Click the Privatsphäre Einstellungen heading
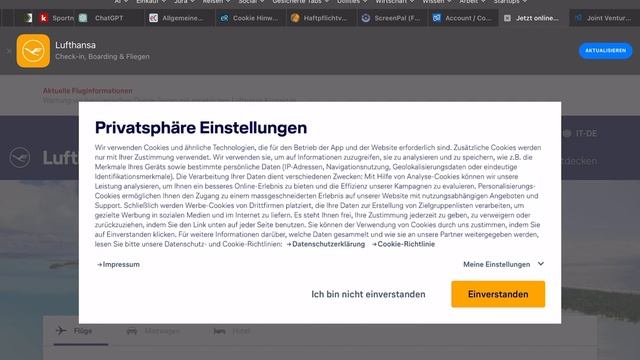The width and height of the screenshot is (640, 360). (x=201, y=128)
